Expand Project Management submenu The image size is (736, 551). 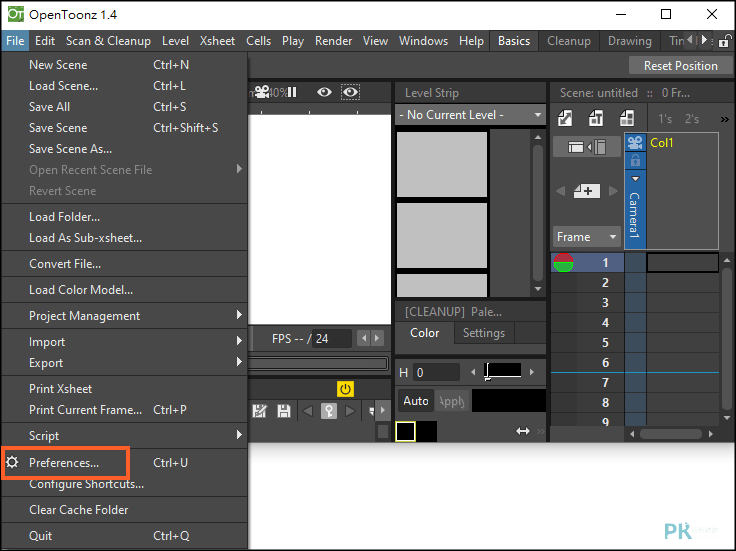[124, 316]
